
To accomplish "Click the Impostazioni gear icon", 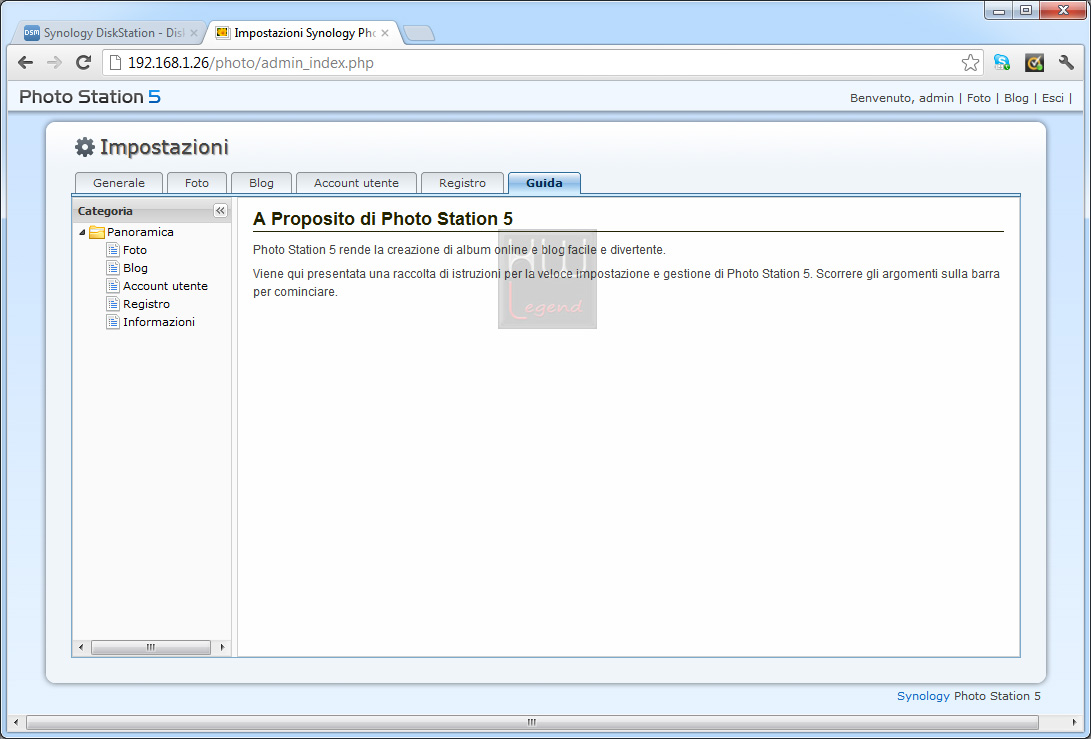I will tap(84, 147).
